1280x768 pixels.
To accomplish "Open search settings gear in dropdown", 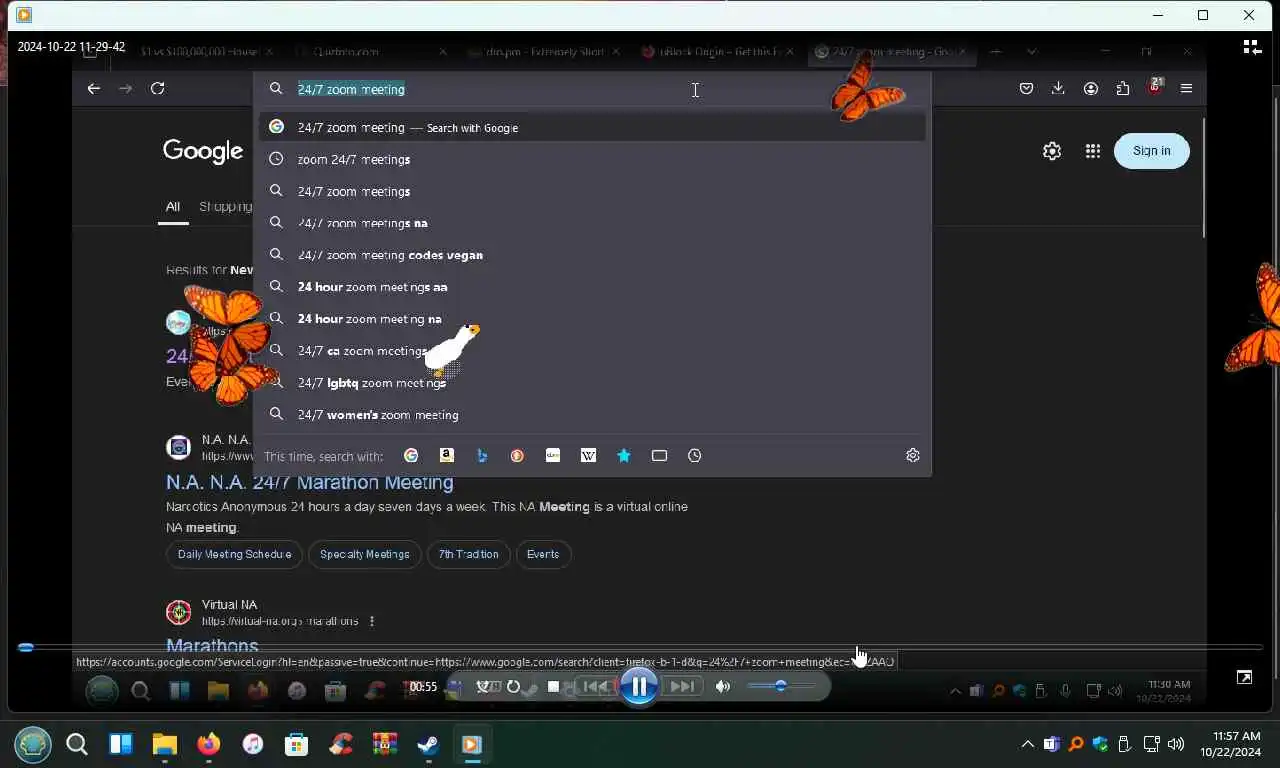I will [913, 455].
